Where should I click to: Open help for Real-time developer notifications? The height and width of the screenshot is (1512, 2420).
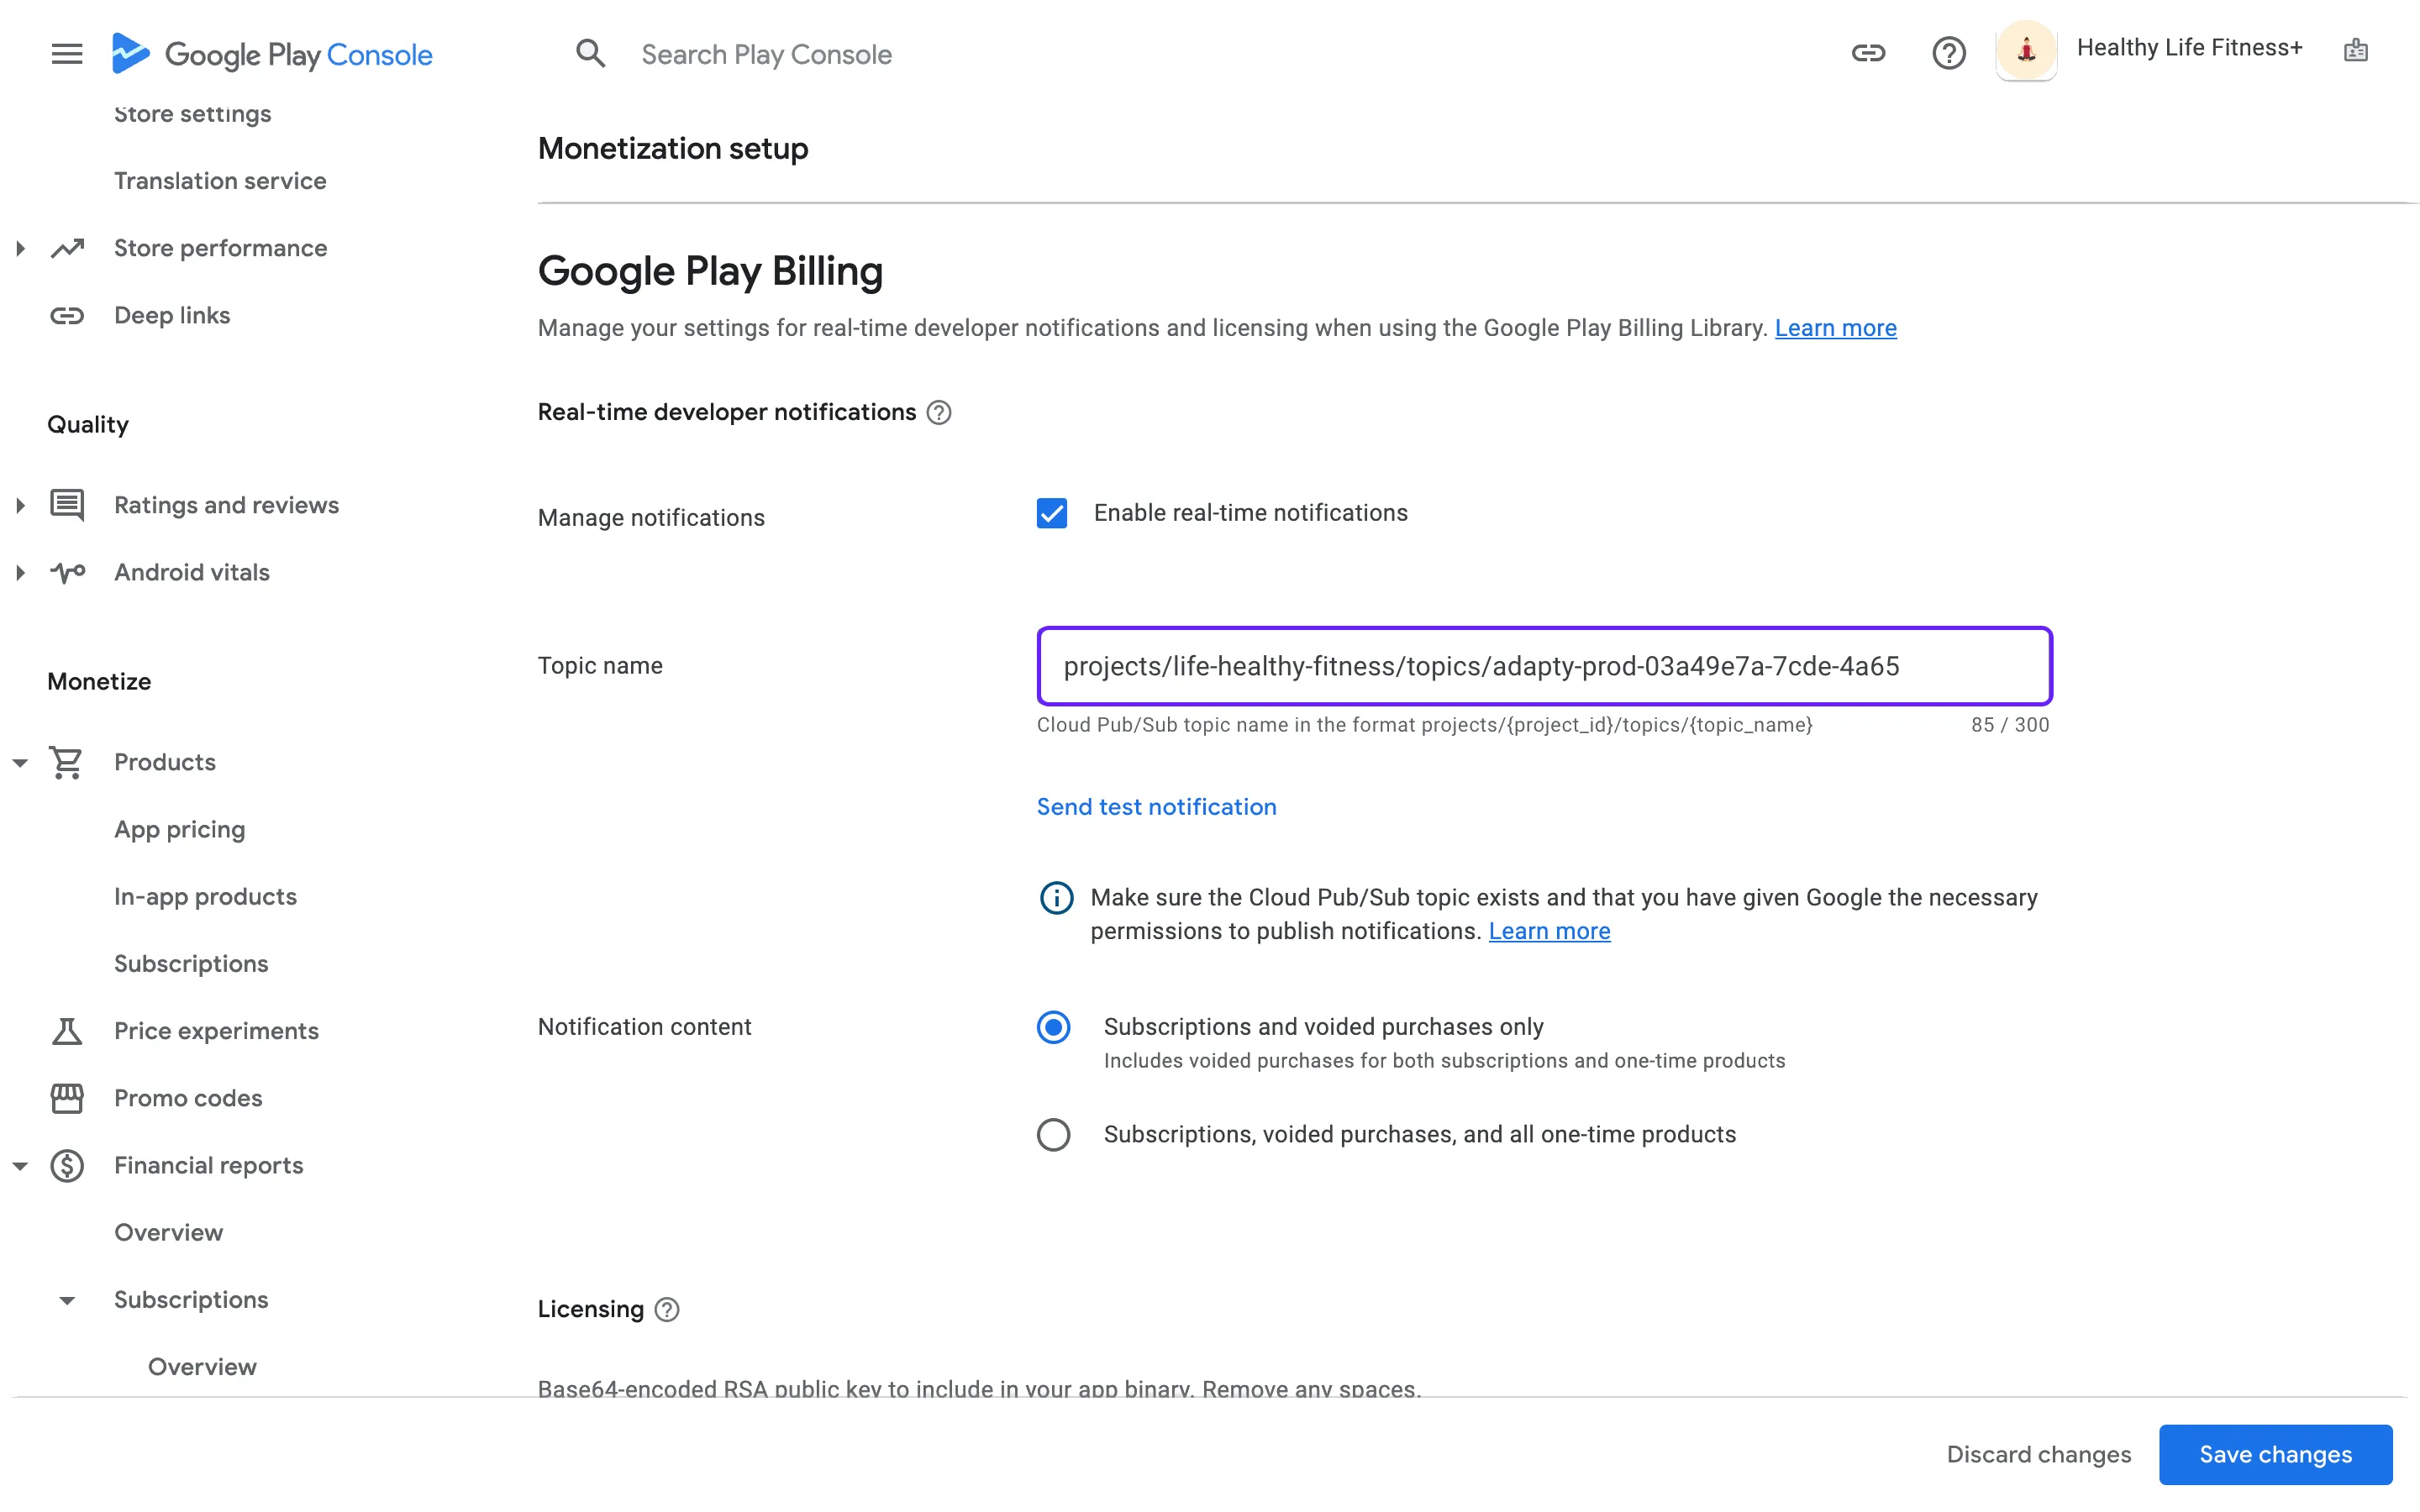tap(938, 413)
